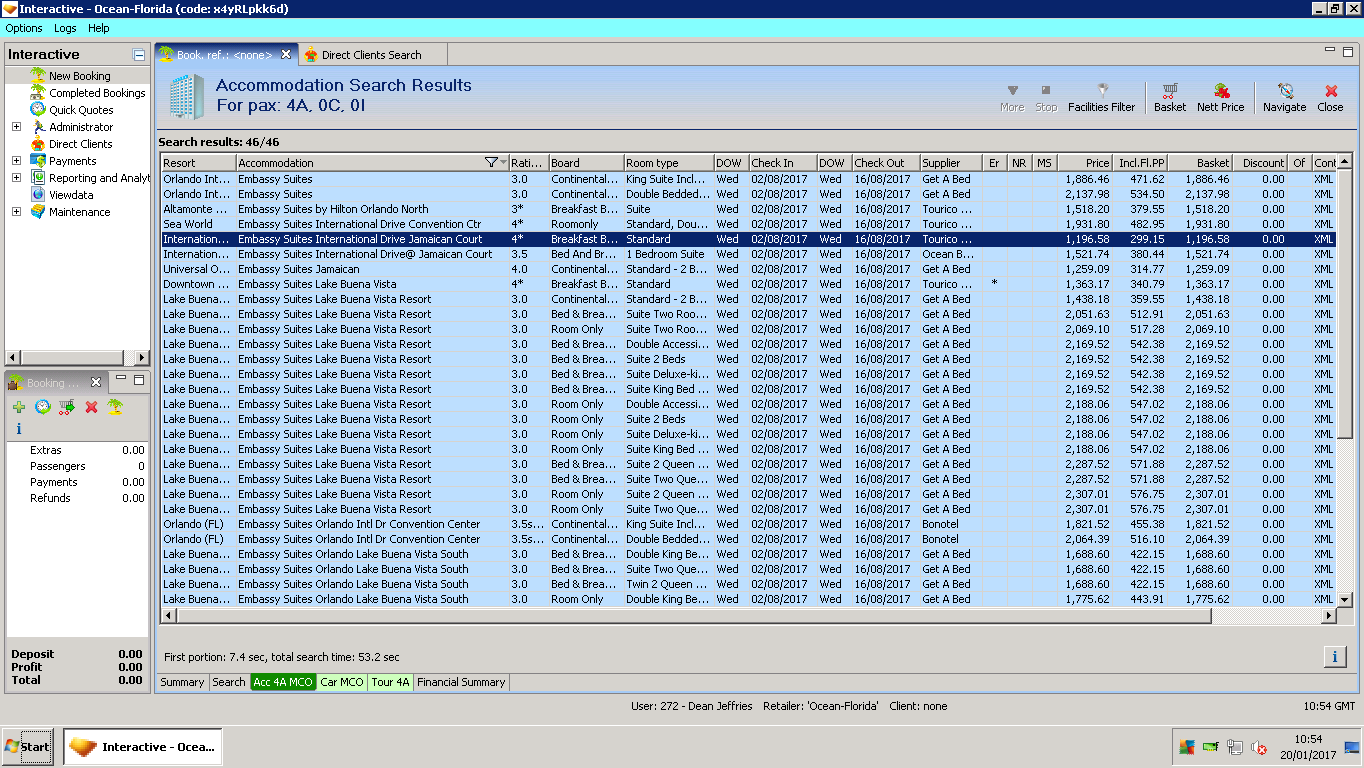The width and height of the screenshot is (1364, 768).
Task: Click the Nett Price toolbar icon
Action: [x=1220, y=91]
